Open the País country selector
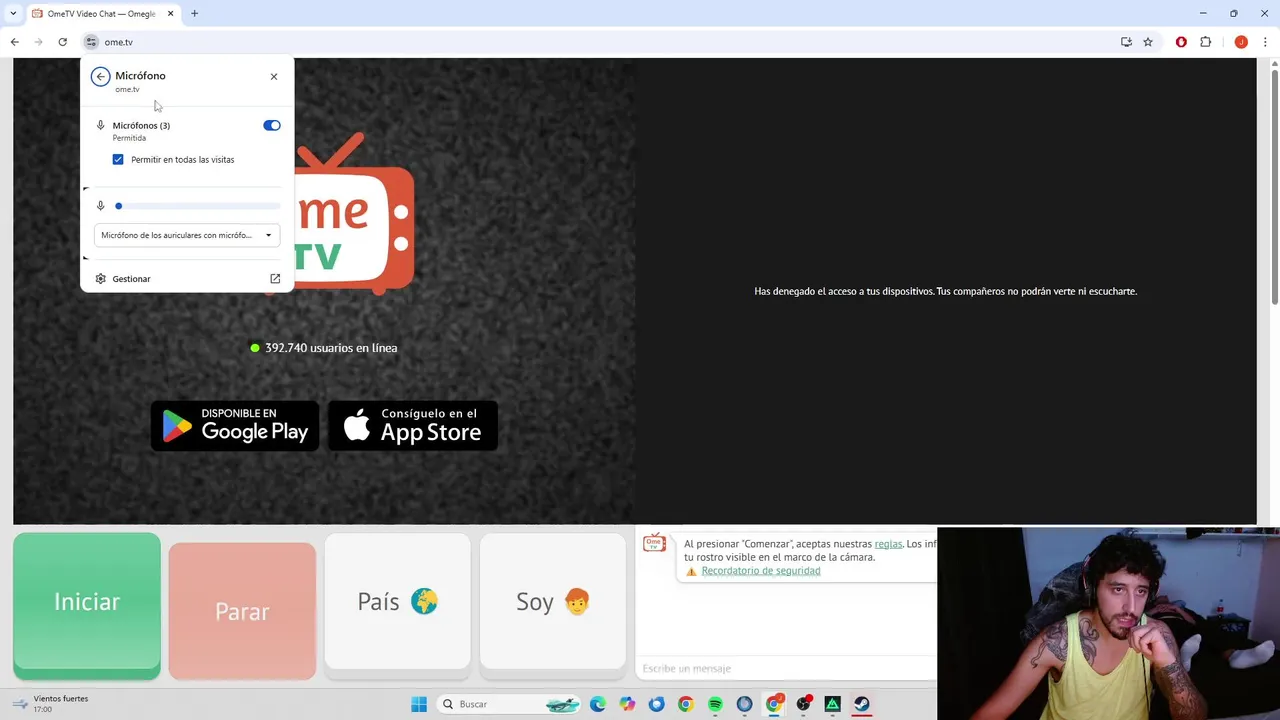 [397, 601]
